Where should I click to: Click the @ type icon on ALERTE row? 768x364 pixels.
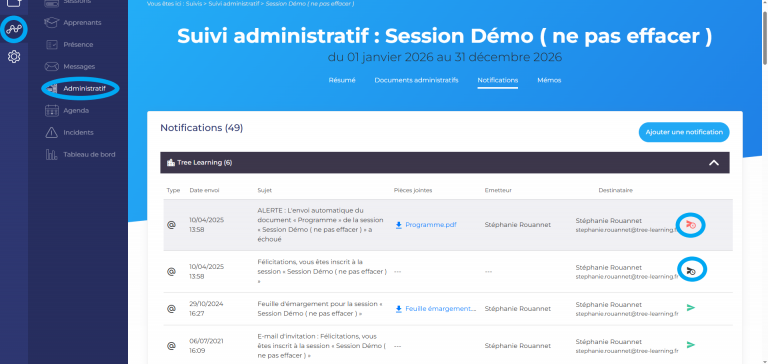171,225
